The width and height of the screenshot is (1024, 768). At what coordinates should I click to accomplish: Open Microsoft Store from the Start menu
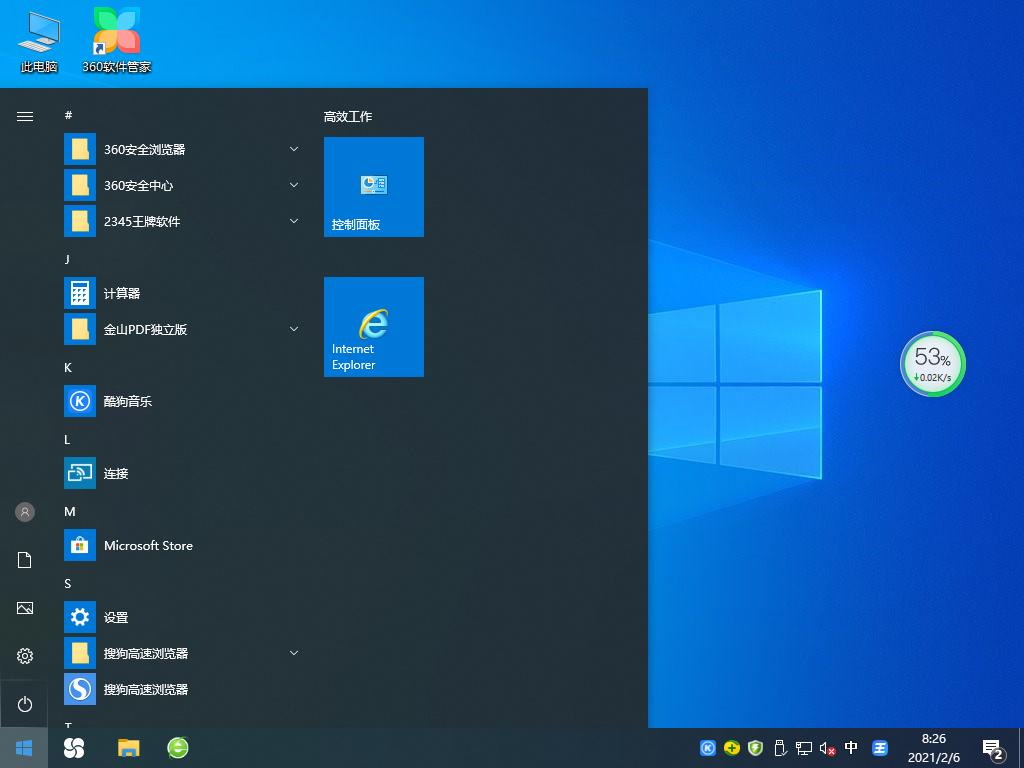148,545
